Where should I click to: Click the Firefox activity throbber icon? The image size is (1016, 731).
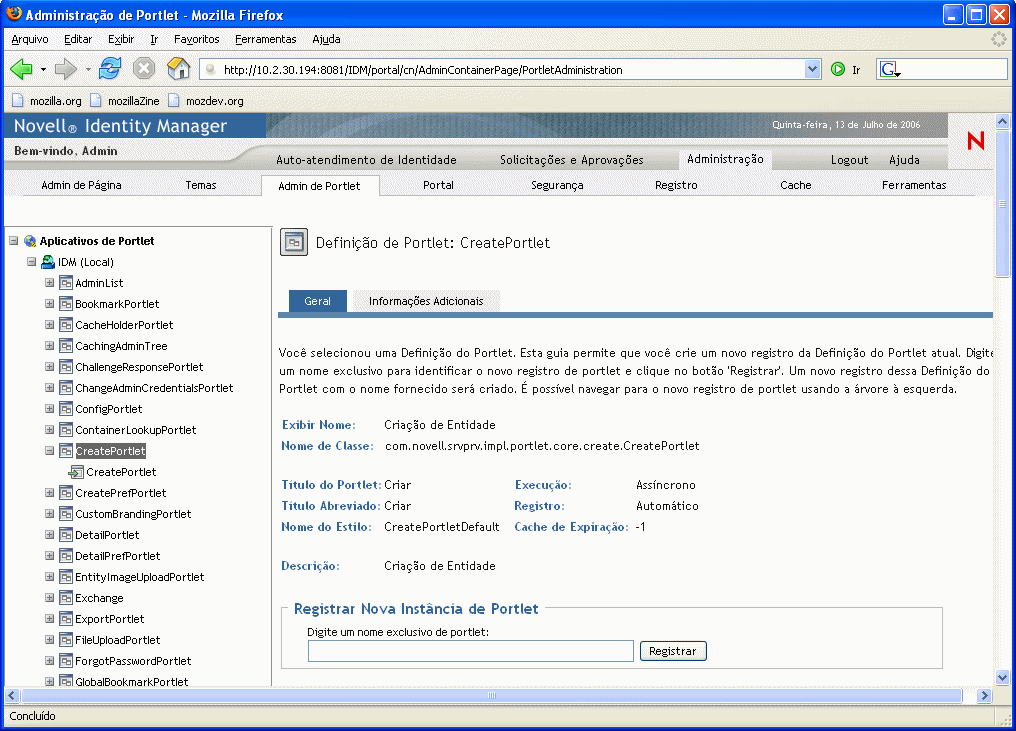click(x=999, y=39)
